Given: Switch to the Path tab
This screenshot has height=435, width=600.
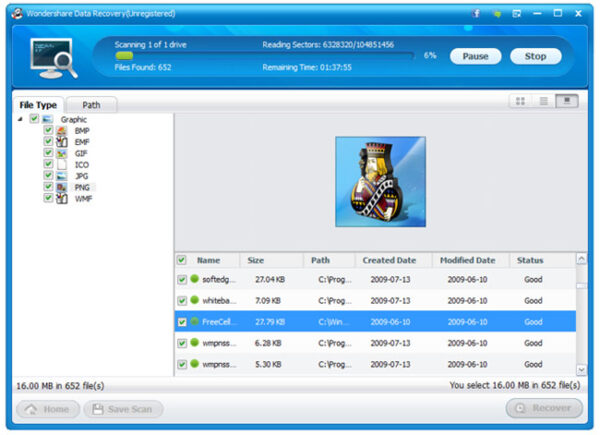Looking at the screenshot, I should 91,105.
